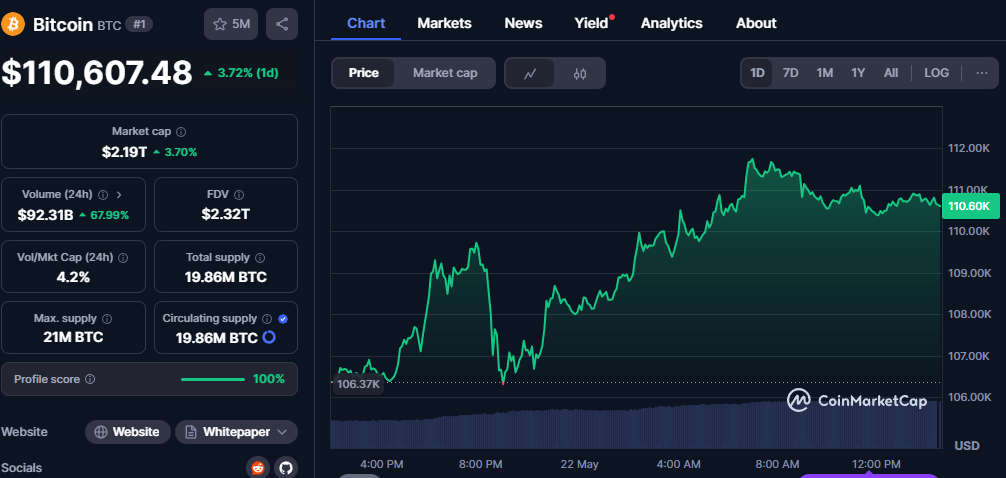The image size is (1006, 478).
Task: Click the 21M BTC max supply value
Action: coord(73,337)
